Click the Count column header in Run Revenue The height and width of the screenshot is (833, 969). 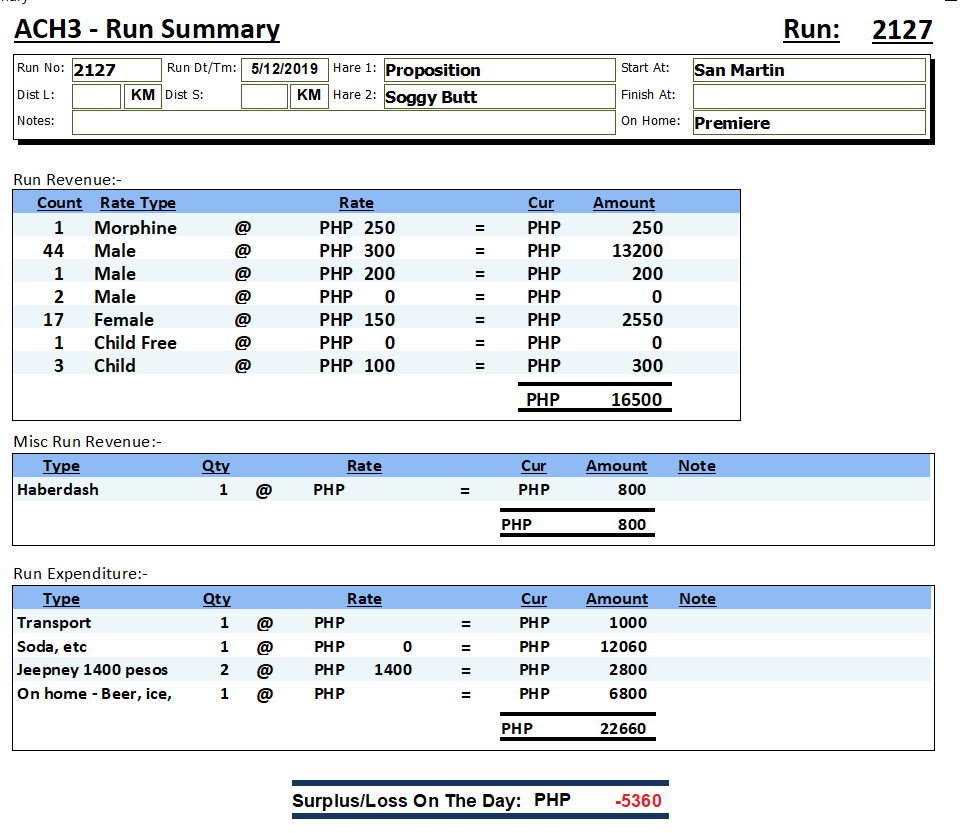[59, 203]
